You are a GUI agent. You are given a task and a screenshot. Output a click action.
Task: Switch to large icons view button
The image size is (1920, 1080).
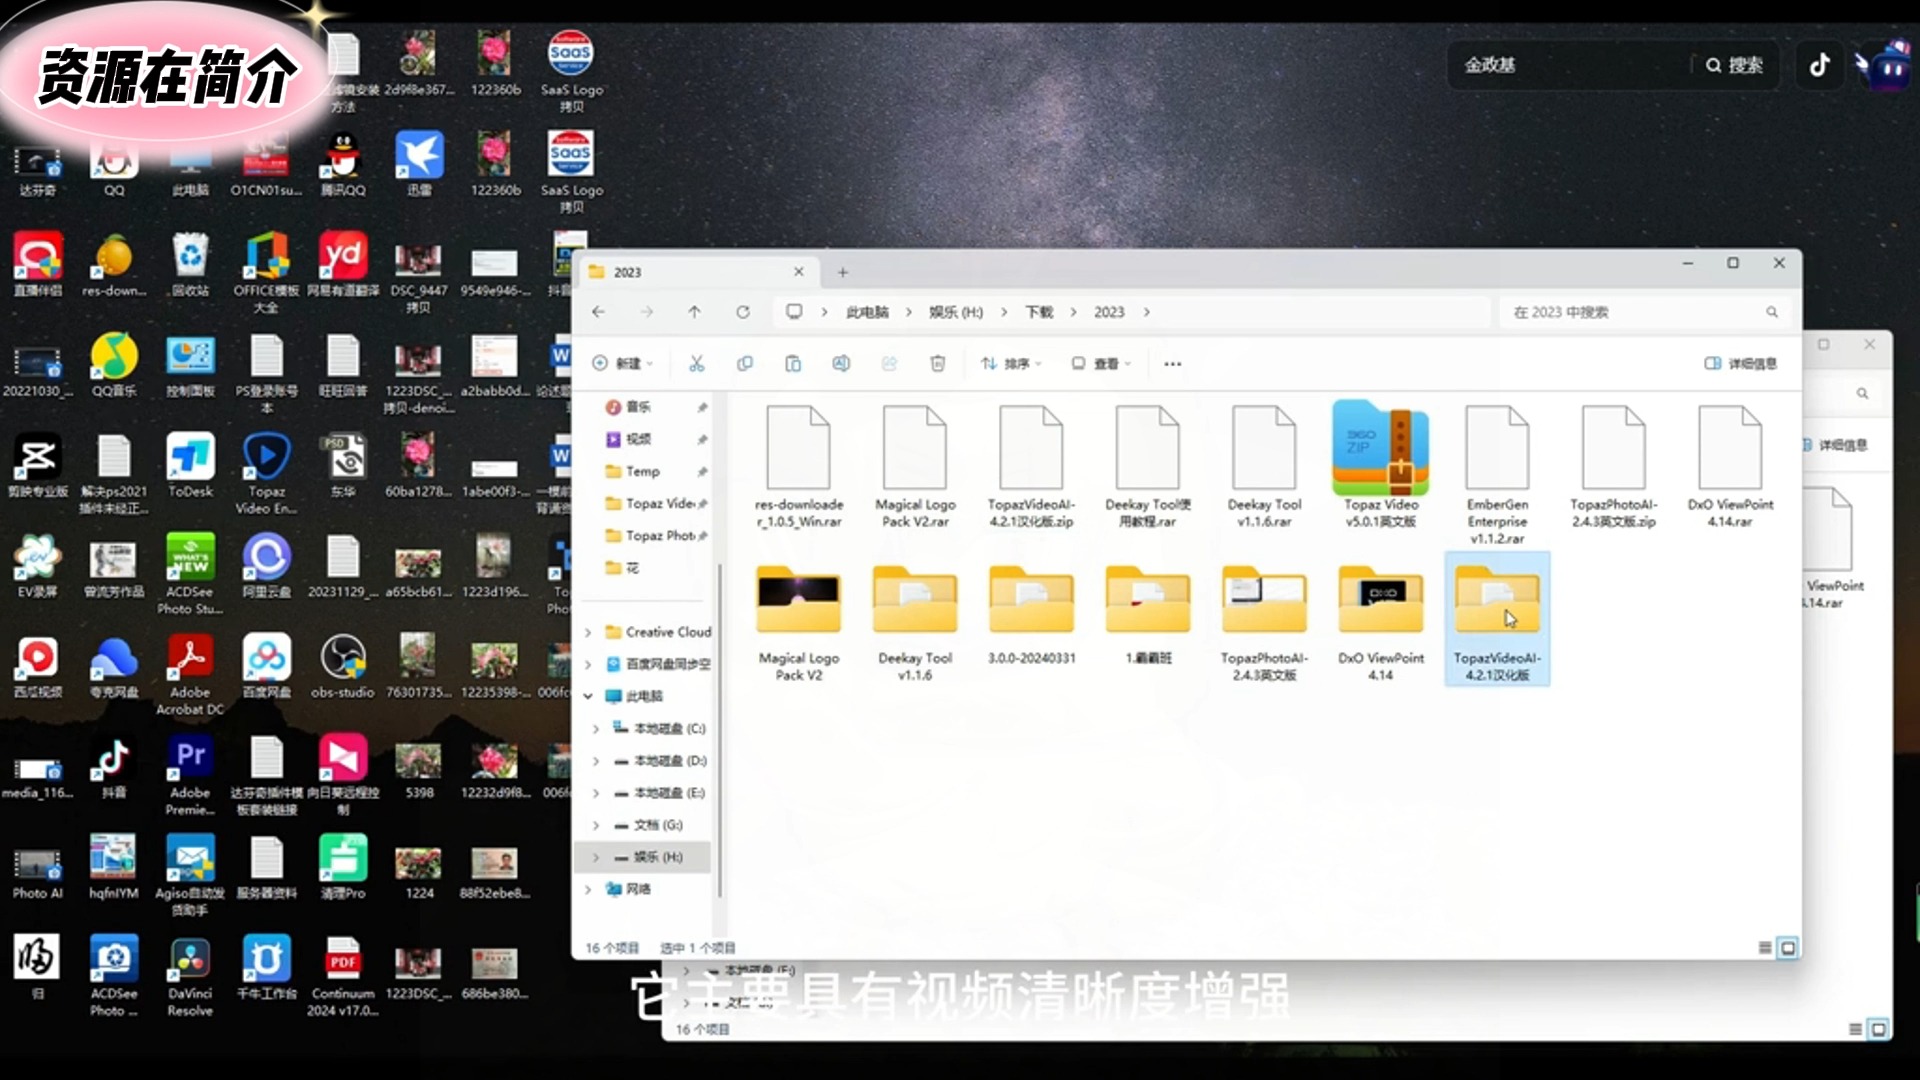(x=1788, y=947)
